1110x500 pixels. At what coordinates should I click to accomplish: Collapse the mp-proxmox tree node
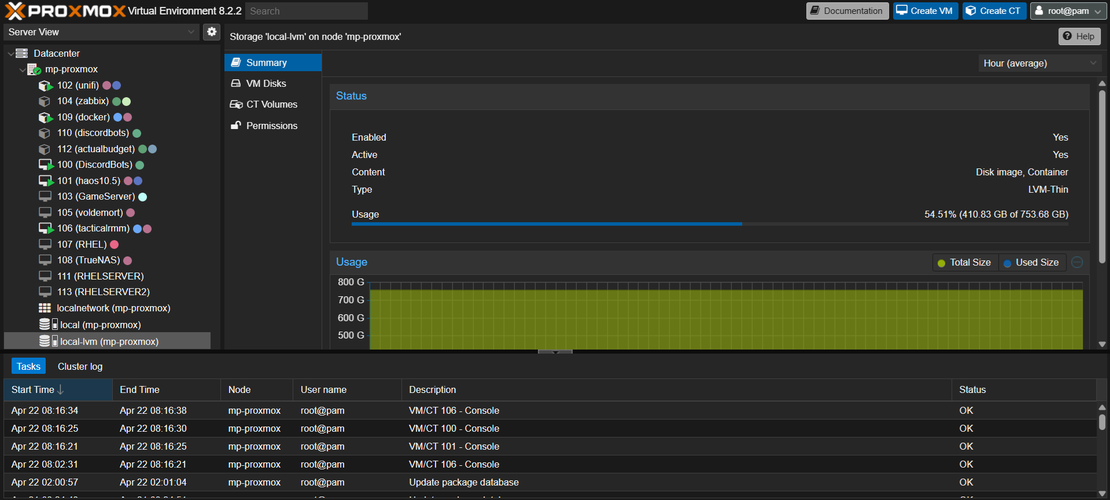click(22, 69)
